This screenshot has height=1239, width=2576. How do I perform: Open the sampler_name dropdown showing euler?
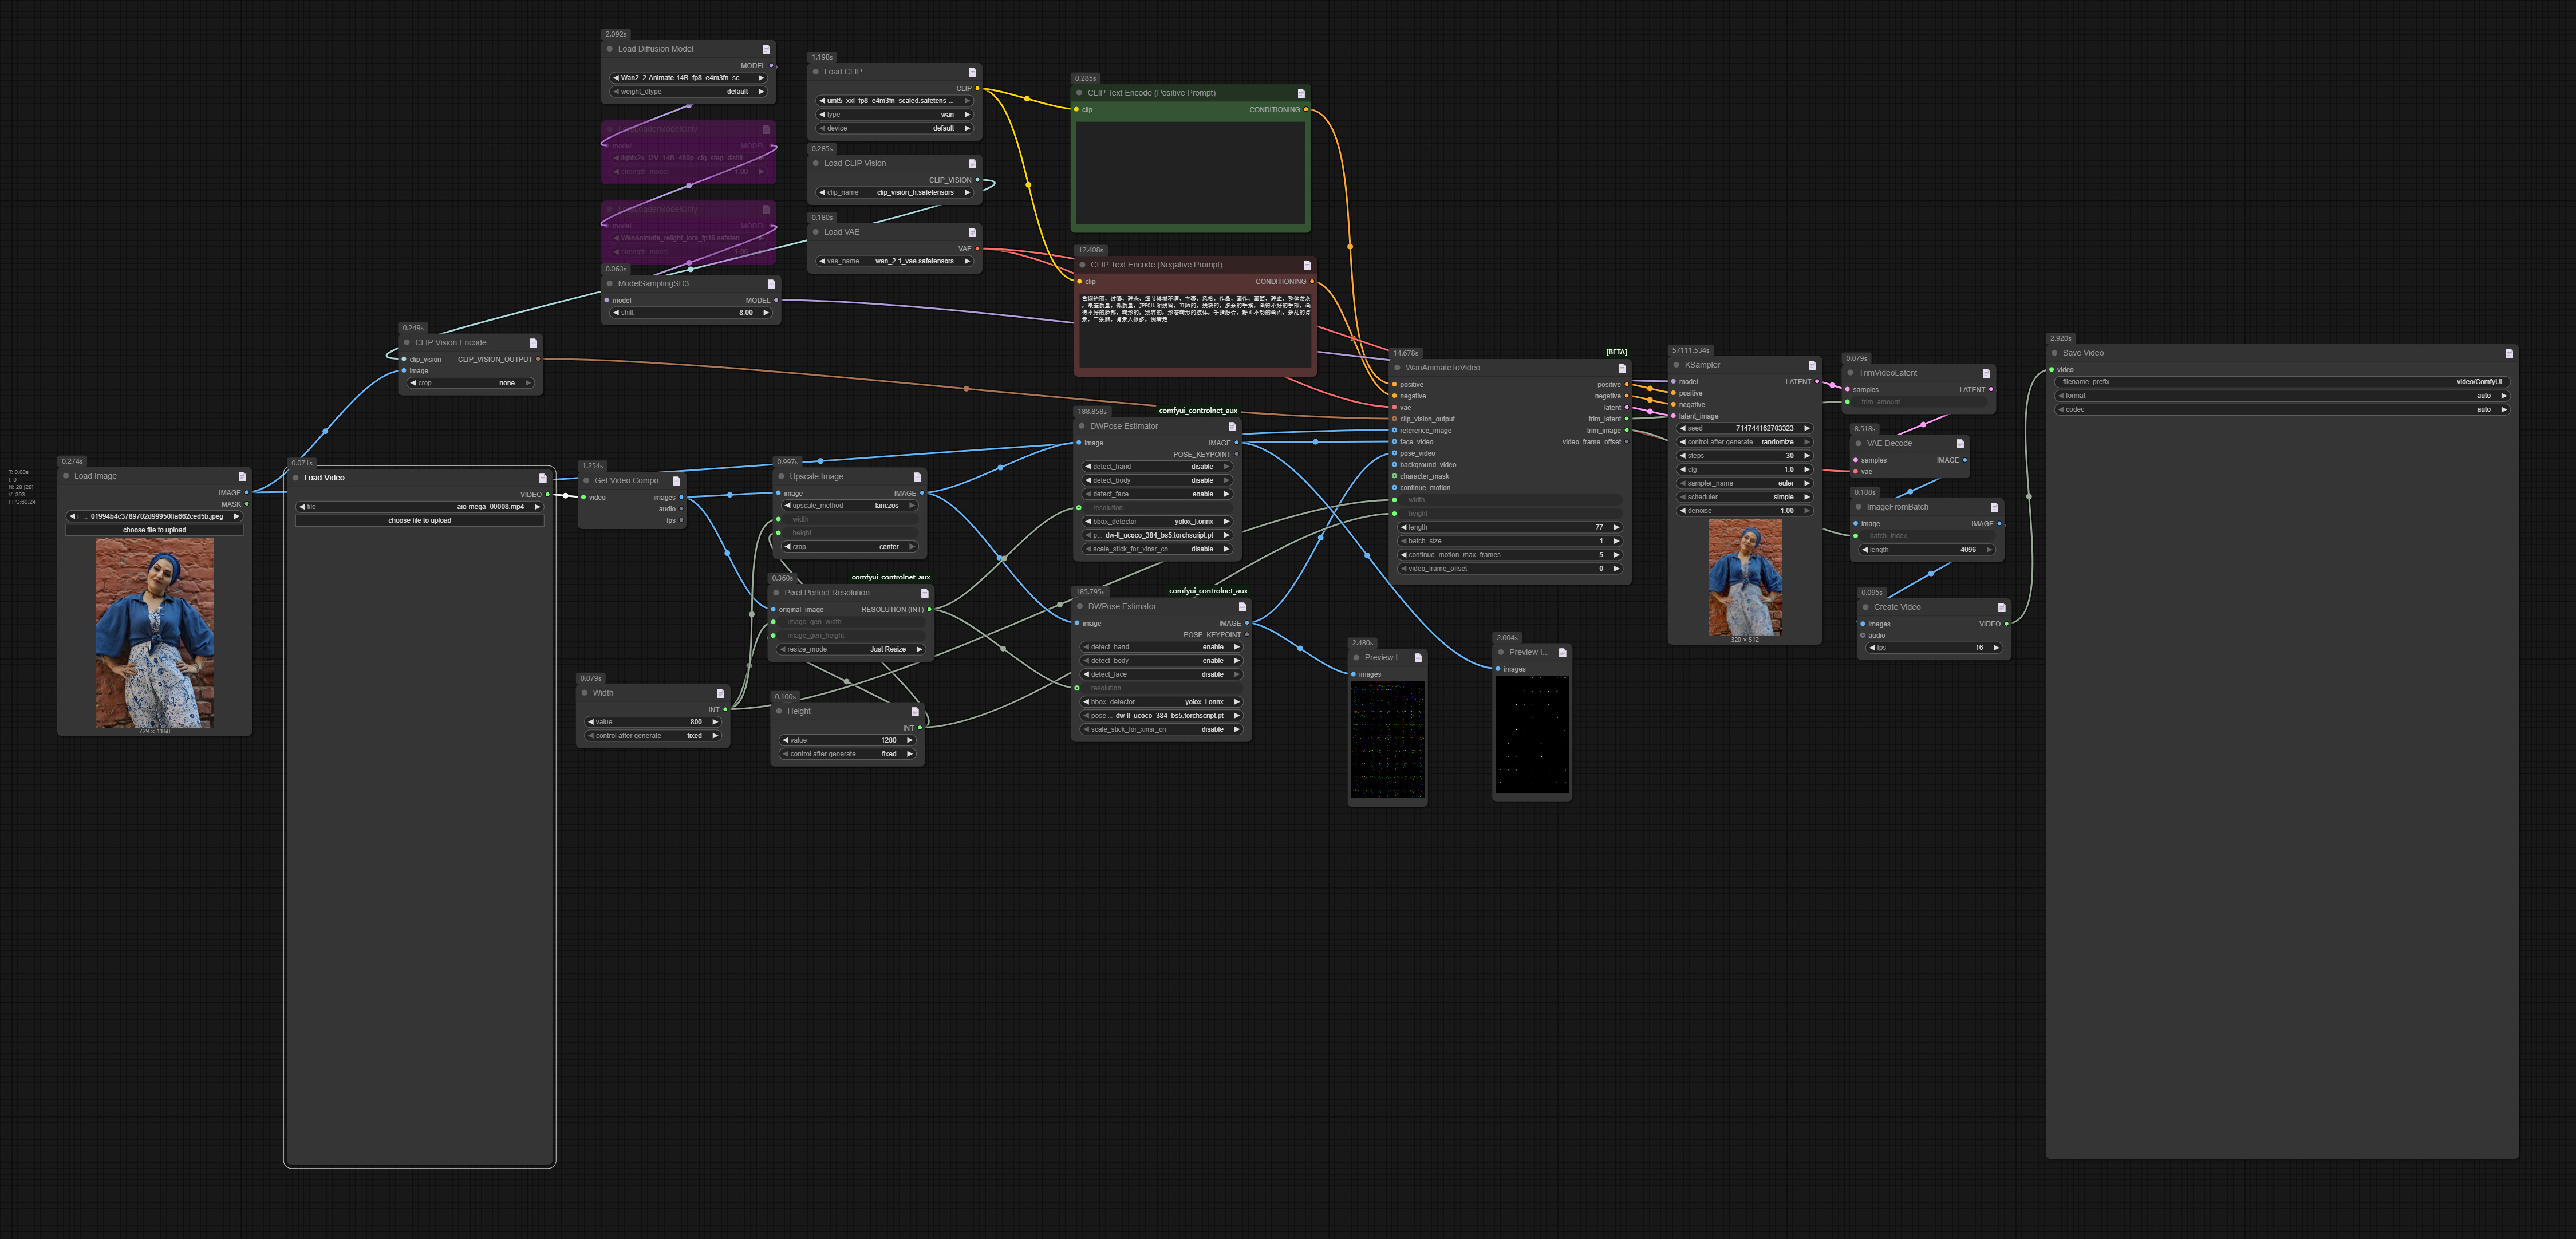click(x=1745, y=483)
